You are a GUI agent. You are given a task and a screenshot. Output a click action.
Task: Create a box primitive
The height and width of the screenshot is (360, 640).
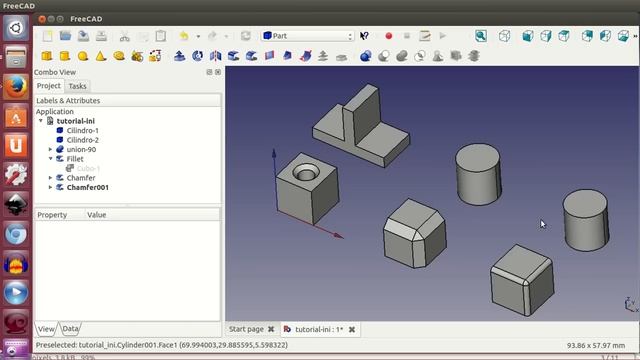47,56
